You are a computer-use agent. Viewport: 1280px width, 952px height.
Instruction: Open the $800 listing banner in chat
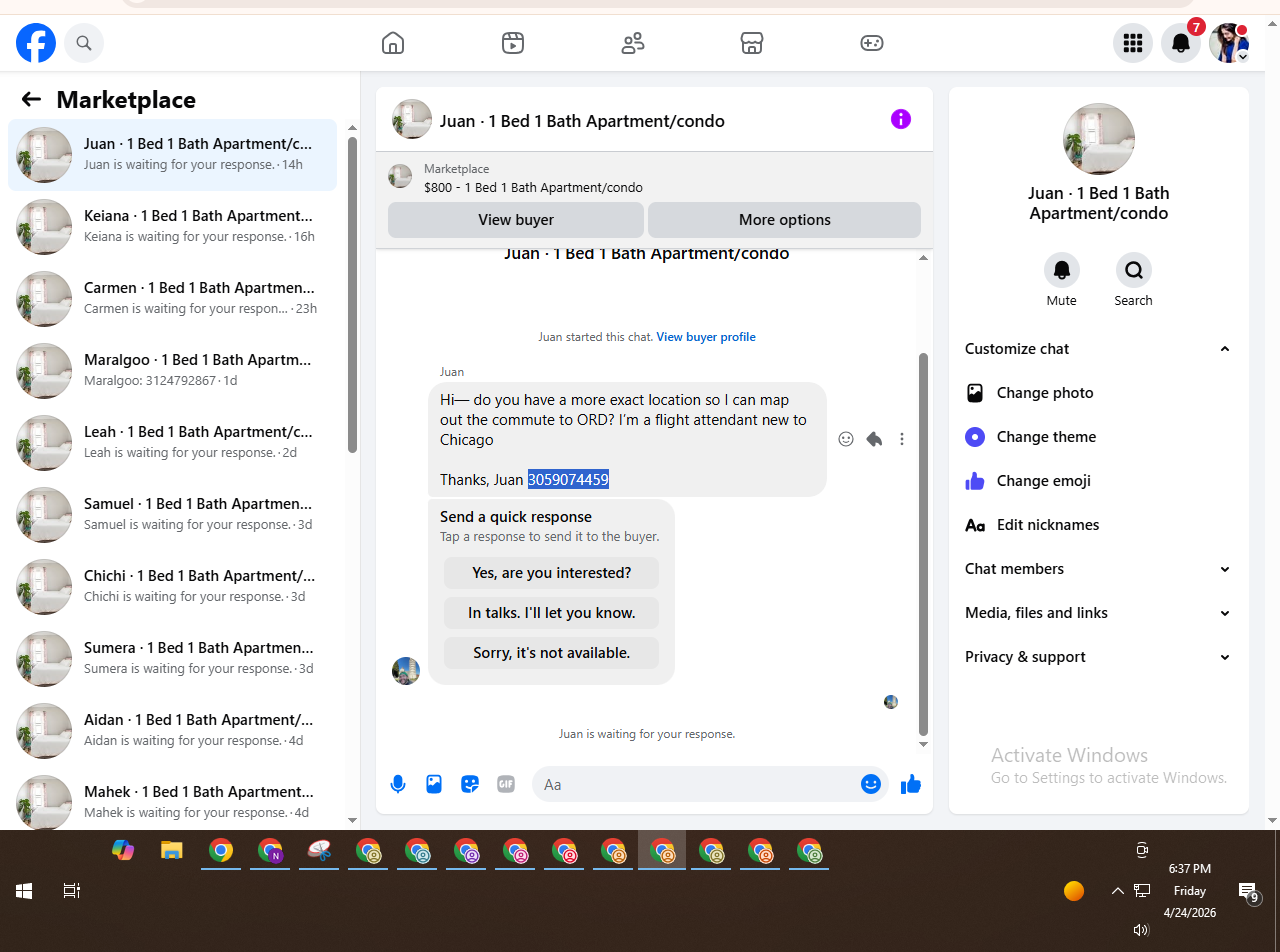654,178
